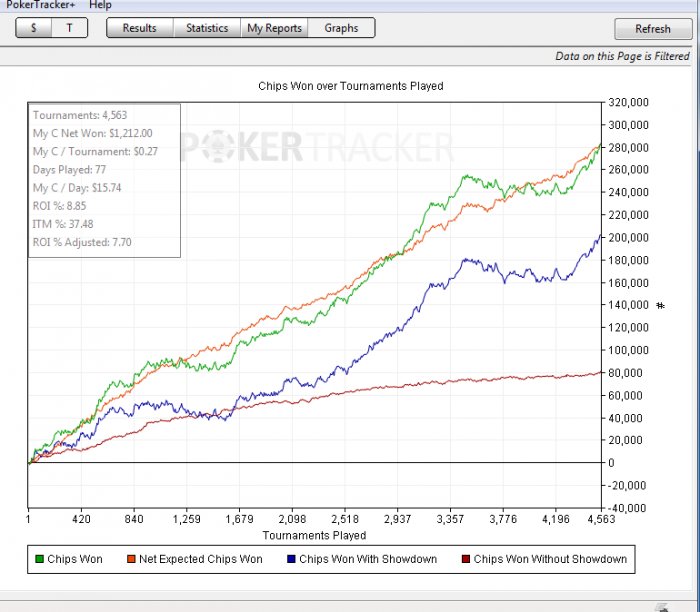Open the Help menu

100,4
